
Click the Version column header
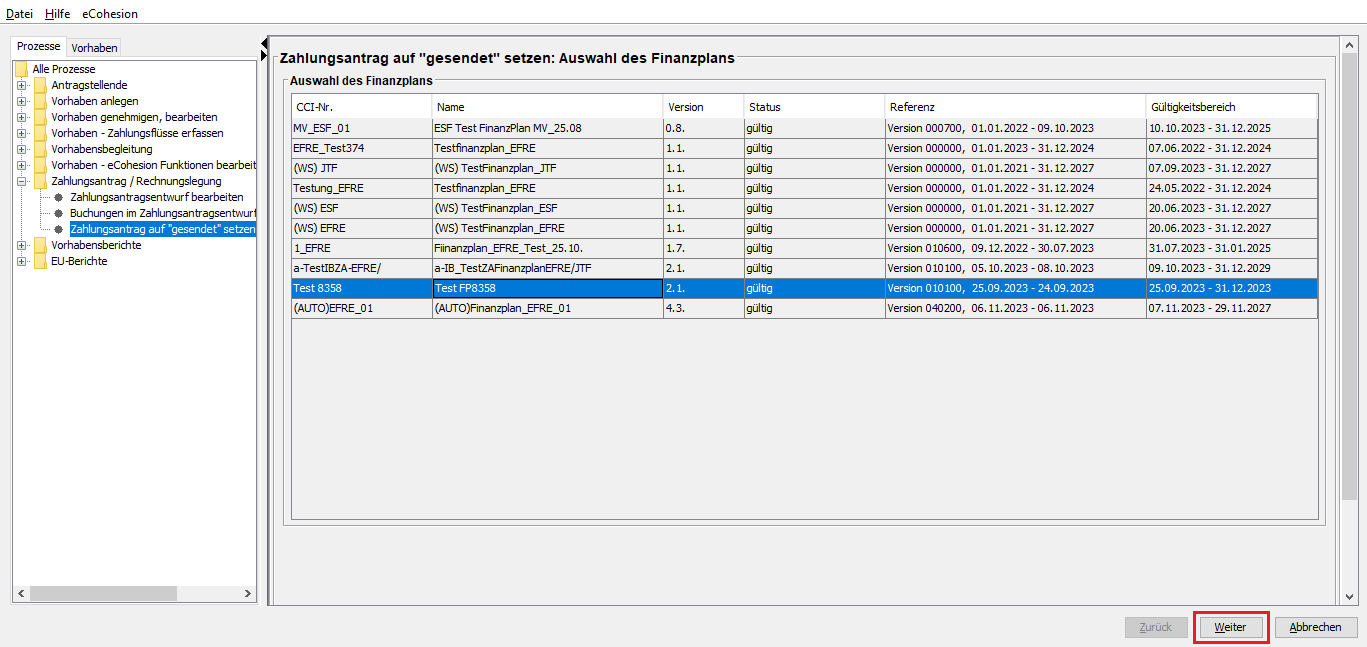[704, 107]
